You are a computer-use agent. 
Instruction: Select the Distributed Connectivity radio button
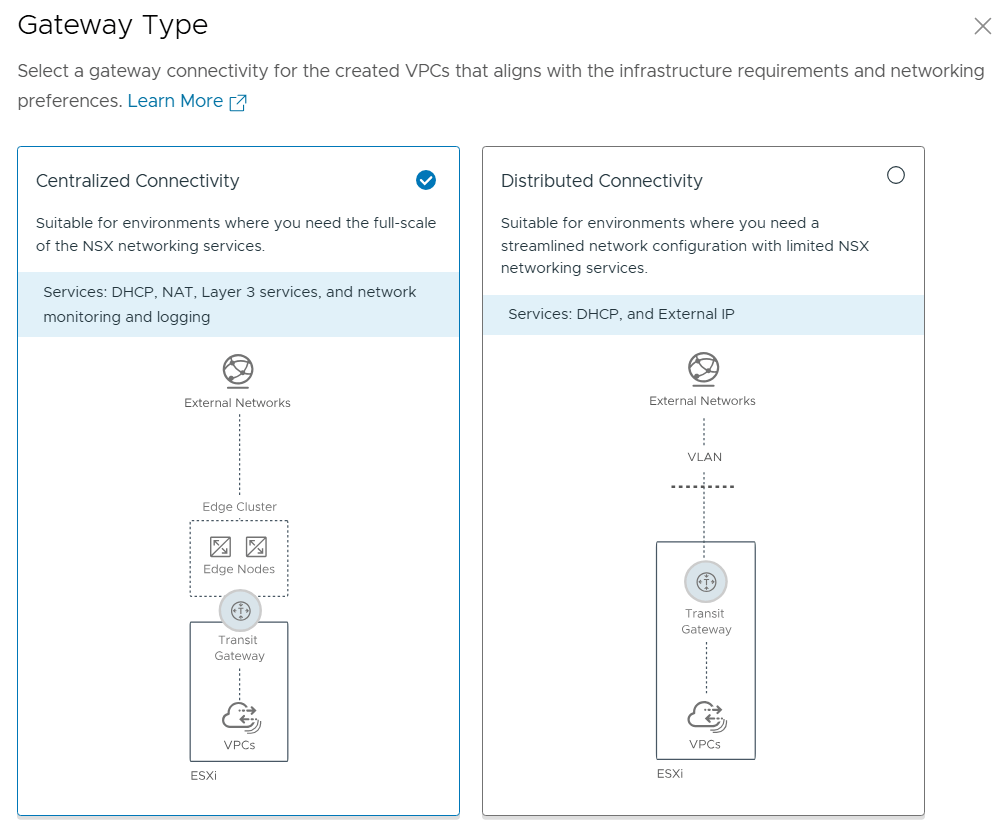click(x=896, y=176)
